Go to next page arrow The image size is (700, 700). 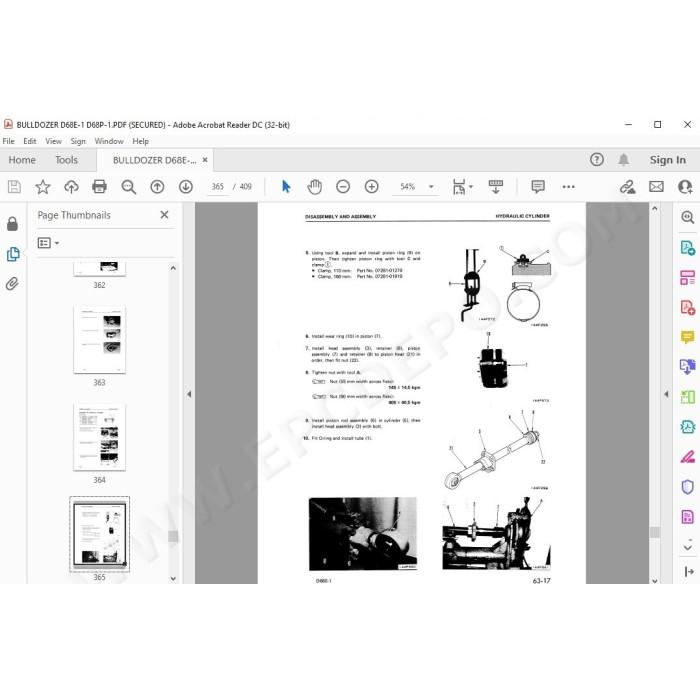186,187
